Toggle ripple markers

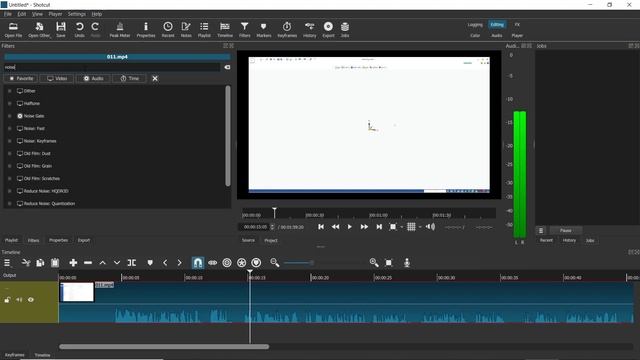[256, 262]
